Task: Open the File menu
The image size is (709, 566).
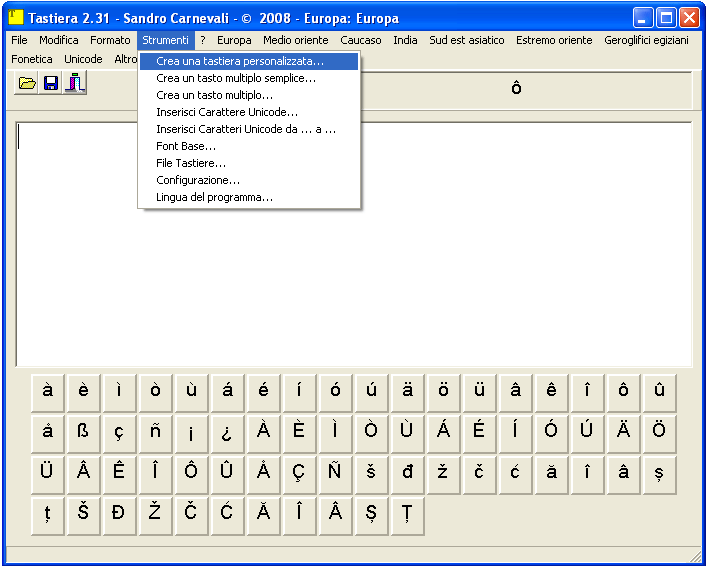Action: coord(19,40)
